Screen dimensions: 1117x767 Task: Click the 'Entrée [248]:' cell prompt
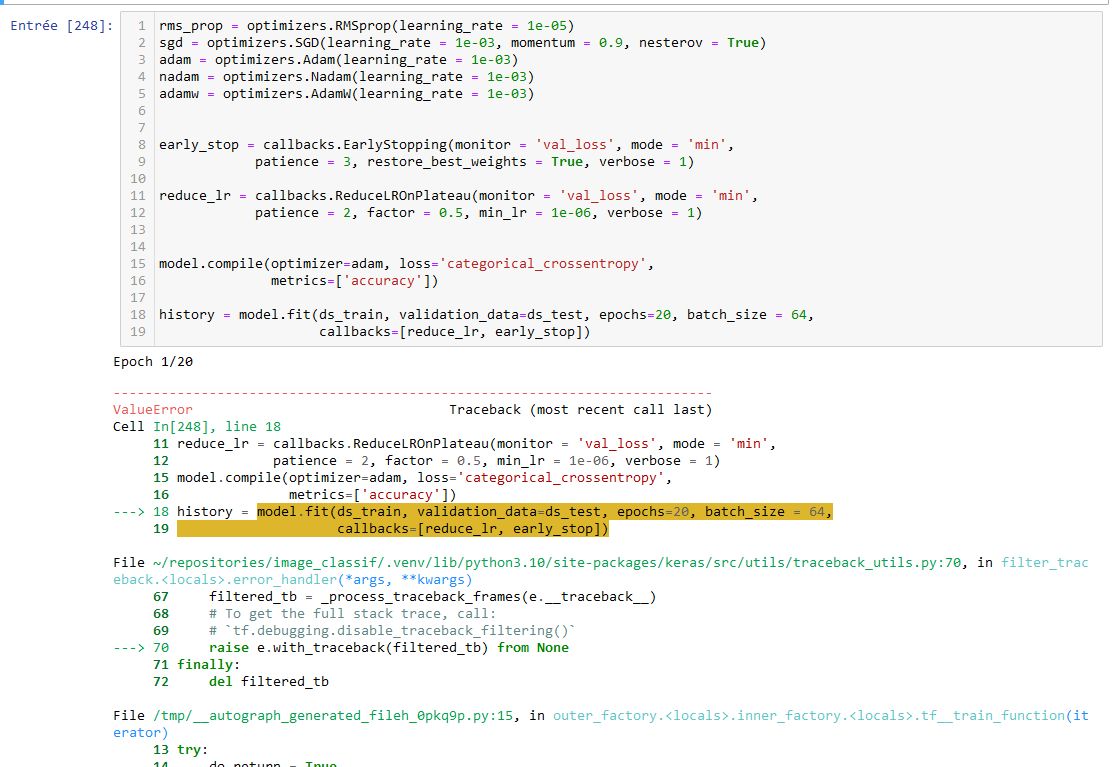[61, 26]
